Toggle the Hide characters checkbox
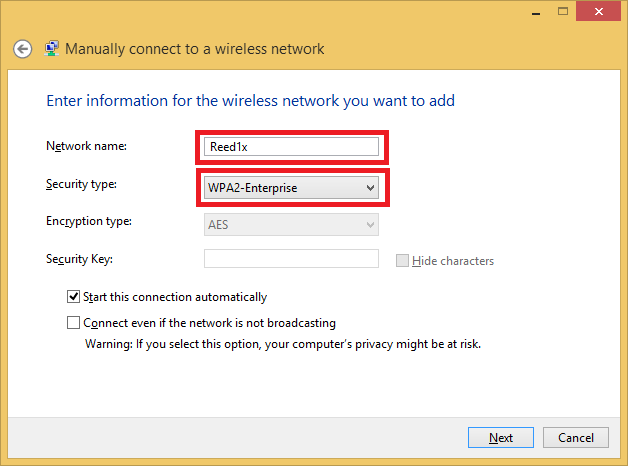 pyautogui.click(x=402, y=261)
